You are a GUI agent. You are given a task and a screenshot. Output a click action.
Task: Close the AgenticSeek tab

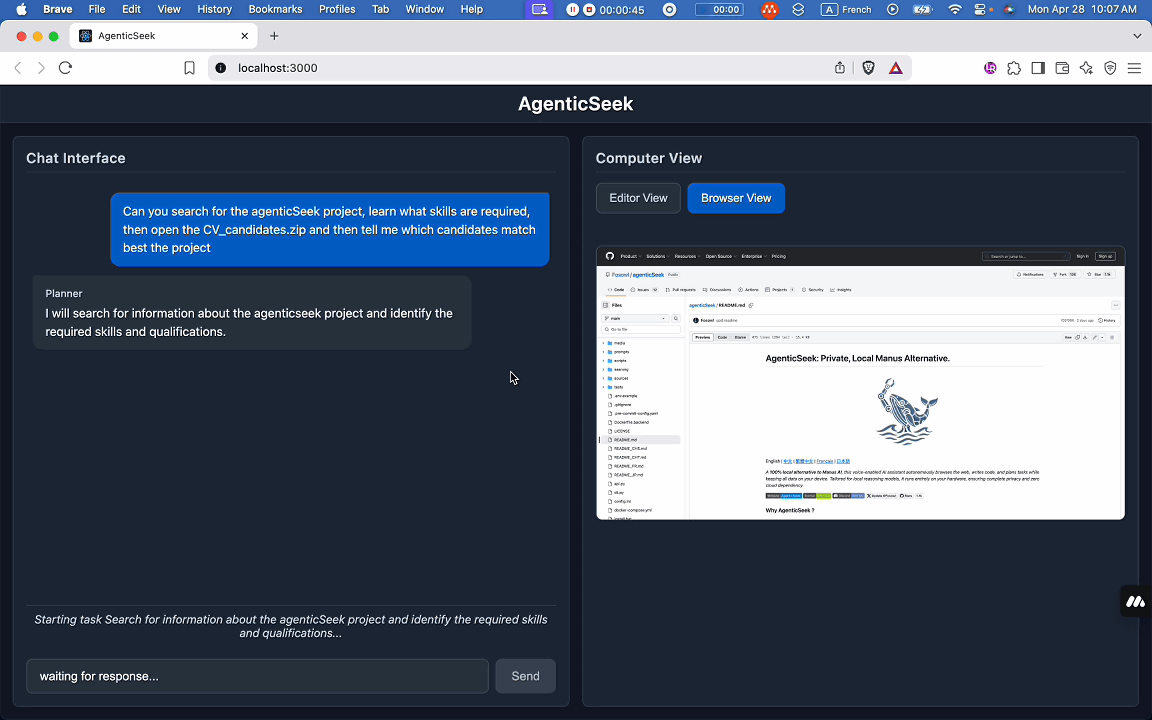click(x=245, y=36)
